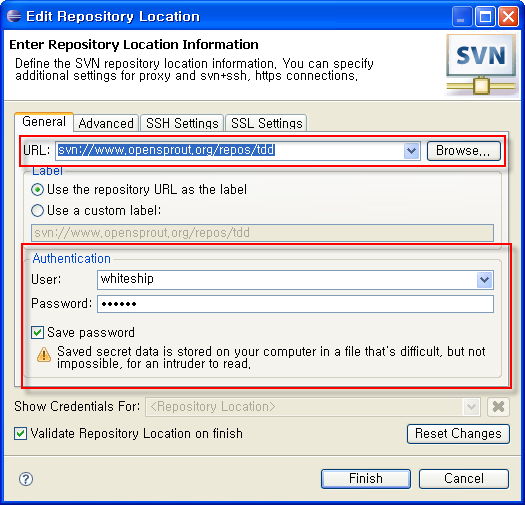Image resolution: width=525 pixels, height=505 pixels.
Task: Maximize the dialog window
Action: pos(485,17)
